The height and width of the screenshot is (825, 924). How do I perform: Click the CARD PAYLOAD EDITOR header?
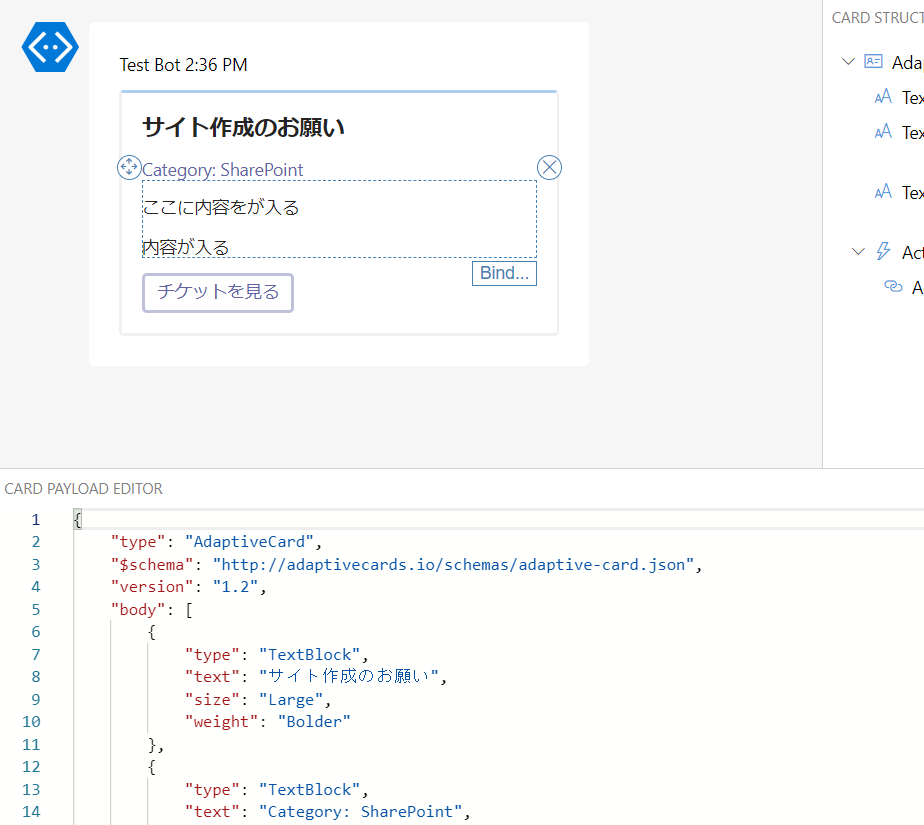pyautogui.click(x=83, y=489)
